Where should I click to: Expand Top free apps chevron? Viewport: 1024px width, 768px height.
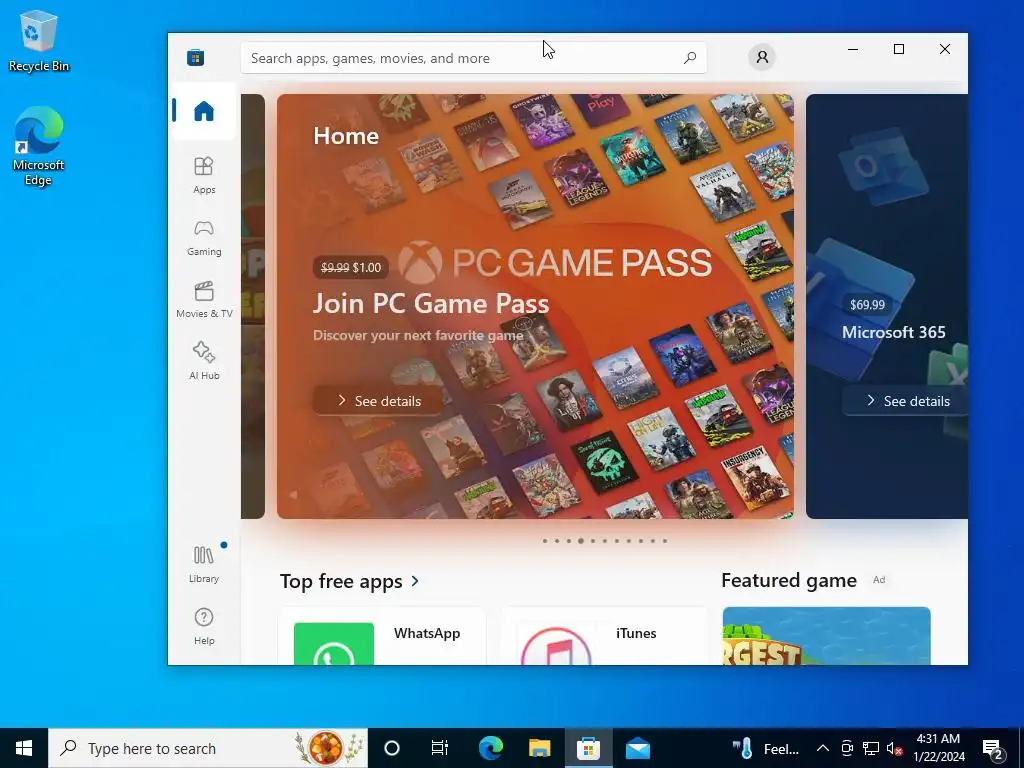point(415,581)
